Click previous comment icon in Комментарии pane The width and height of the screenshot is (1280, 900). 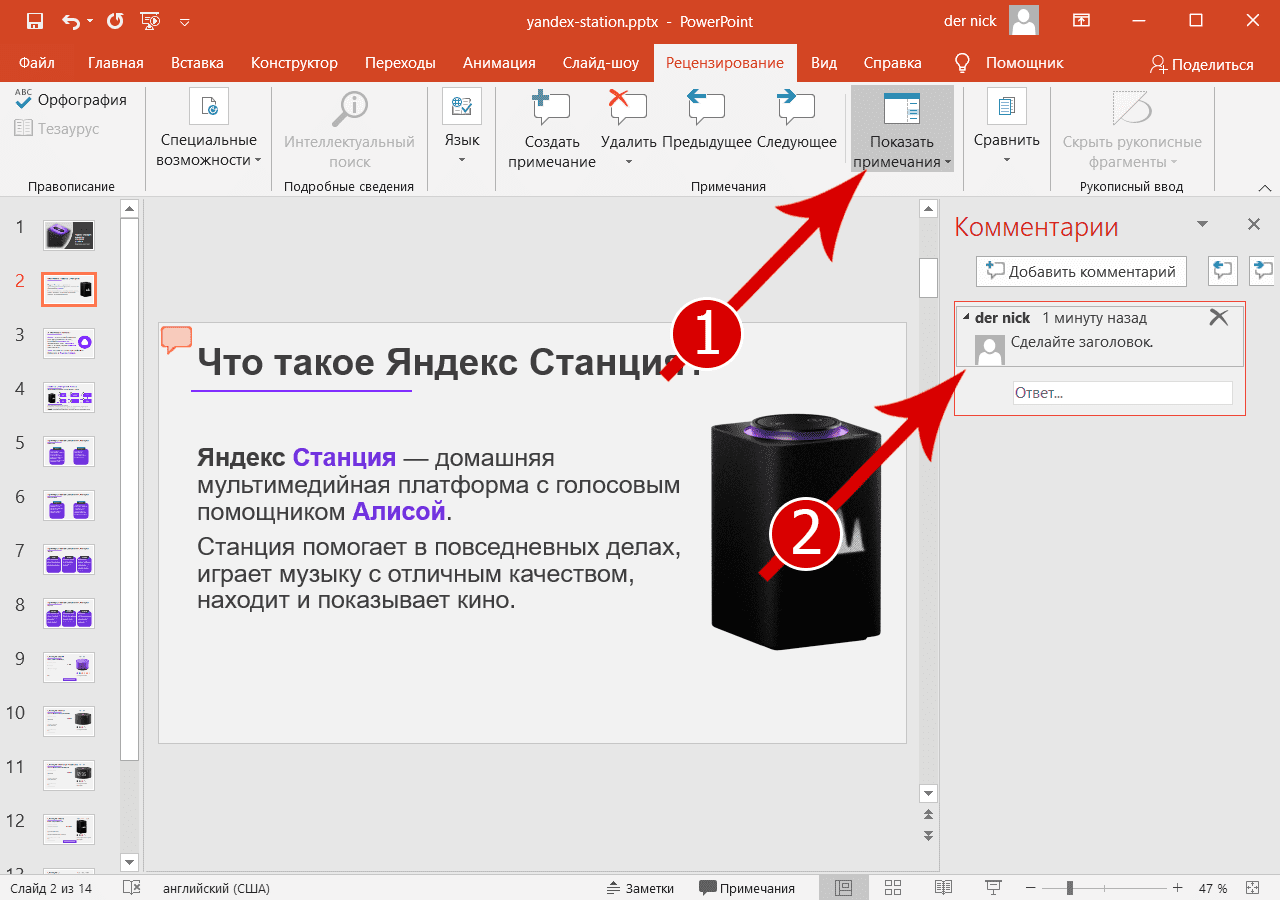tap(1223, 270)
